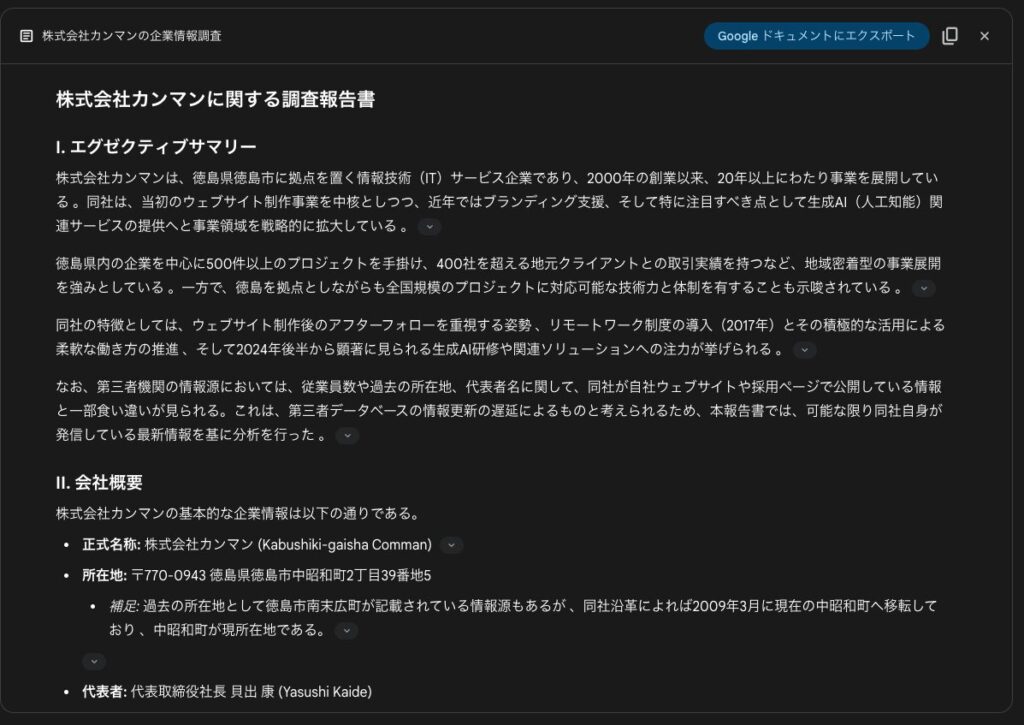The width and height of the screenshot is (1024, 725).
Task: Click the address 〒770-0943 徳島県徳島市中昭和町2丁目39番地5
Action: point(281,575)
